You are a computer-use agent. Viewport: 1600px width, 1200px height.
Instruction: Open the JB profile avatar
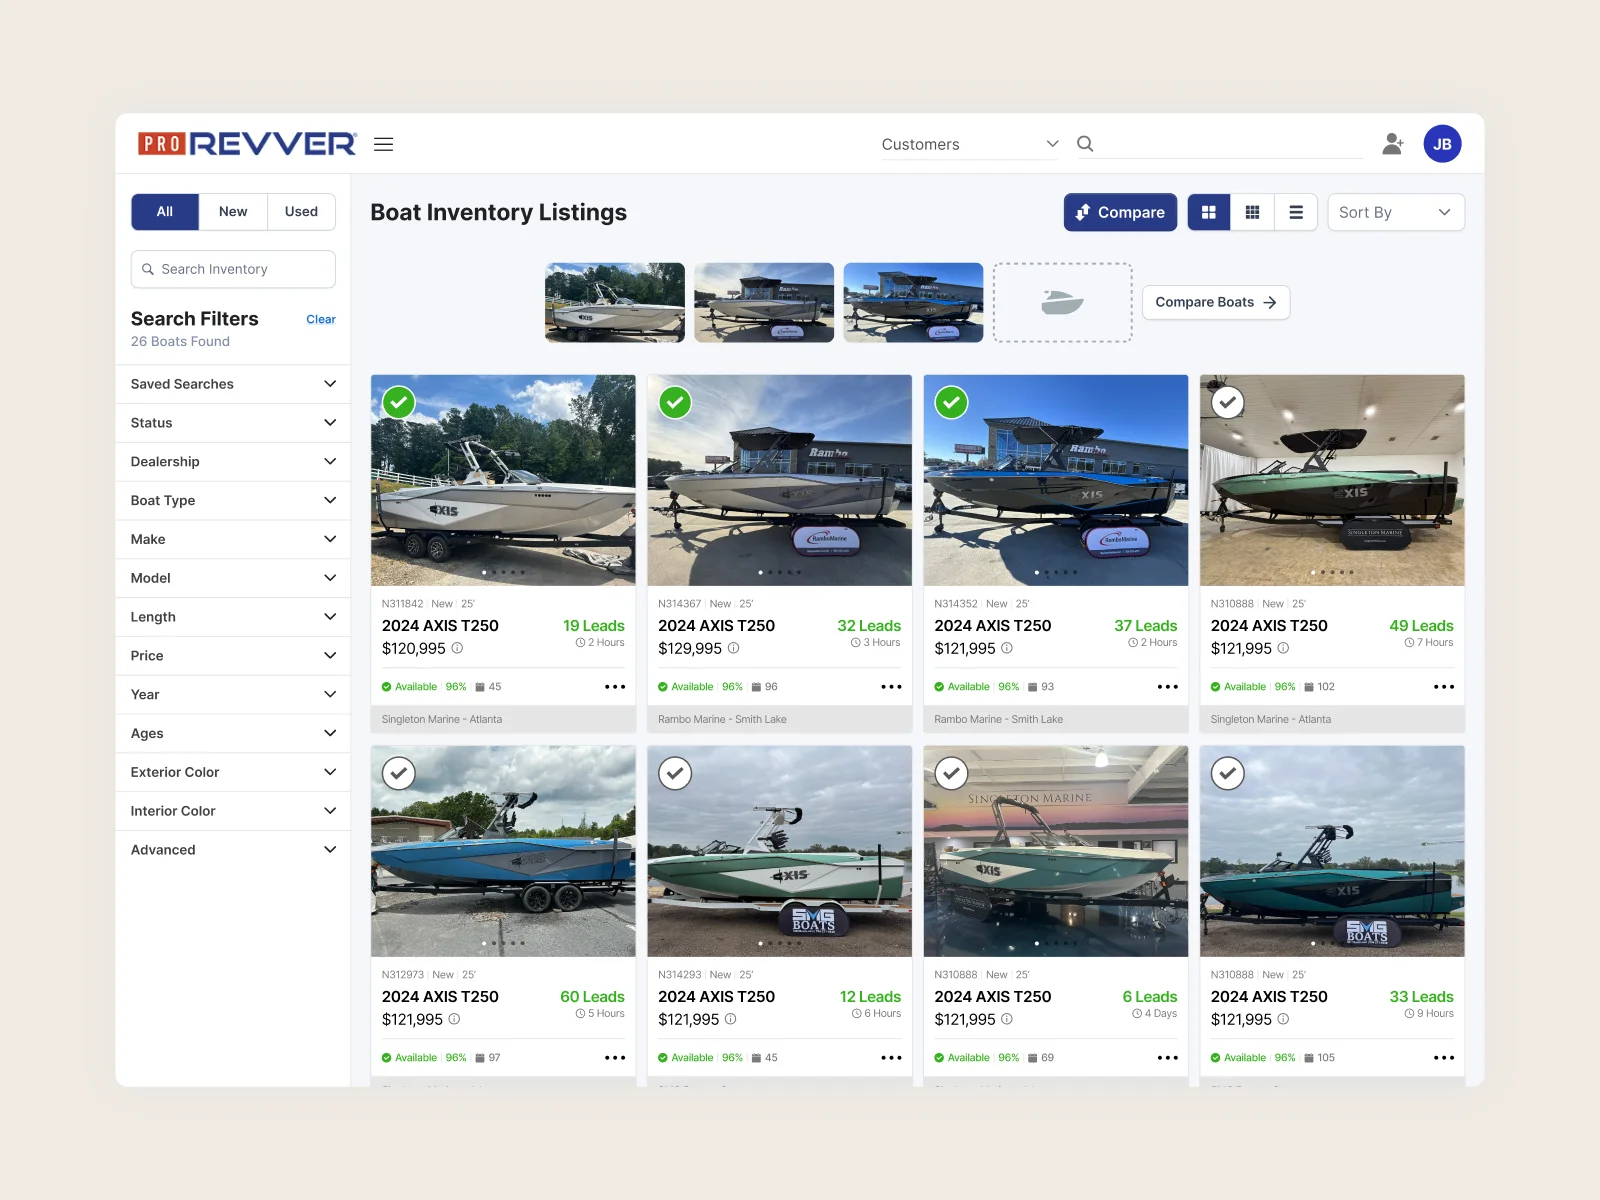click(x=1442, y=144)
